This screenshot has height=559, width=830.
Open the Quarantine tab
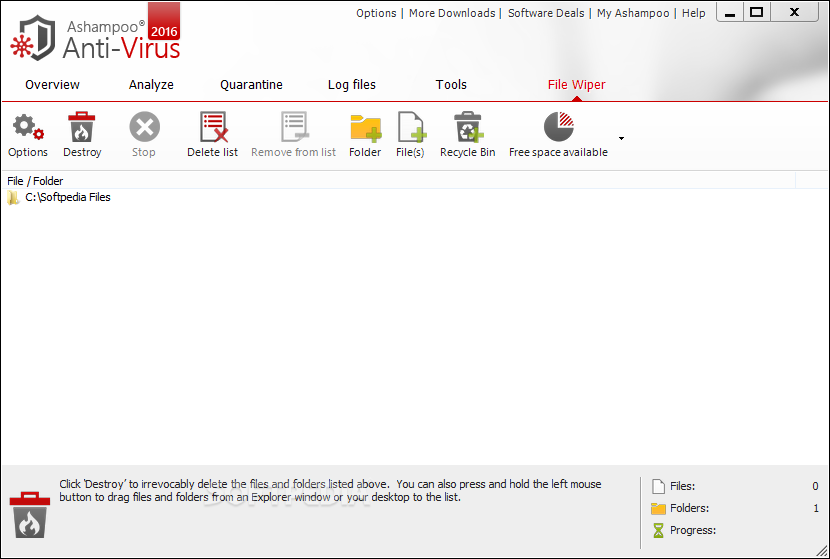(251, 85)
